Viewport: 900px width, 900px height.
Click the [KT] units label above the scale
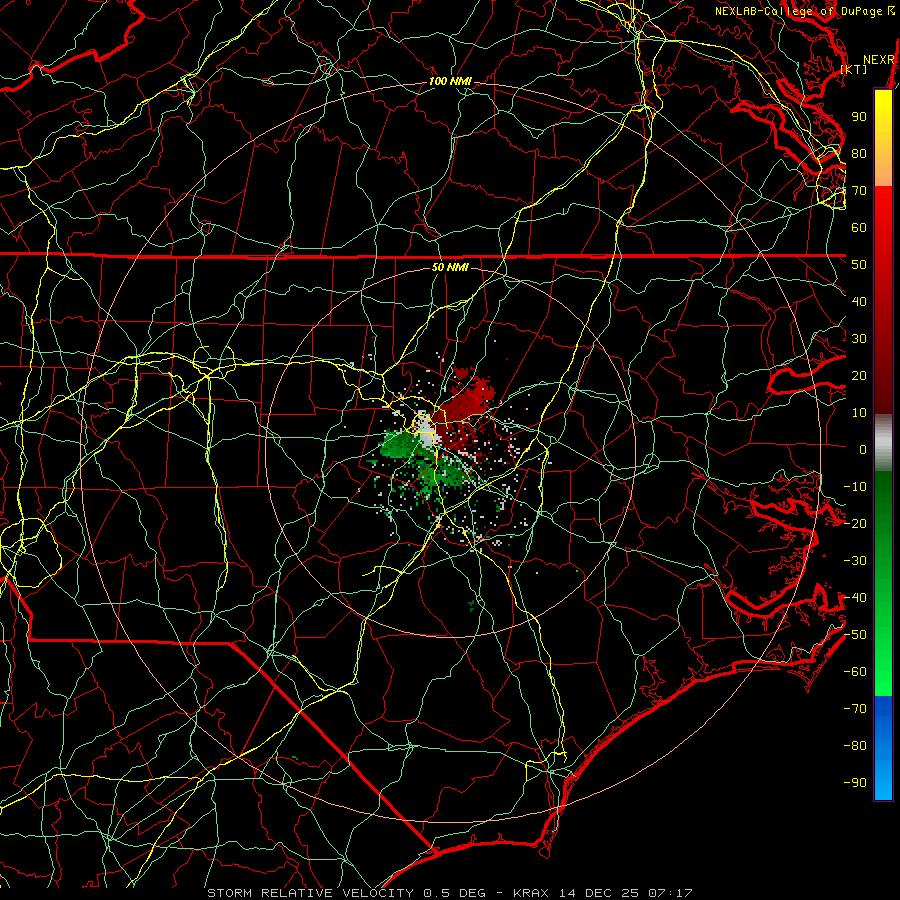[854, 69]
